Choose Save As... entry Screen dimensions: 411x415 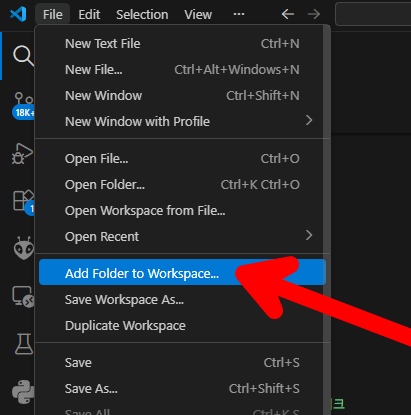click(182, 389)
